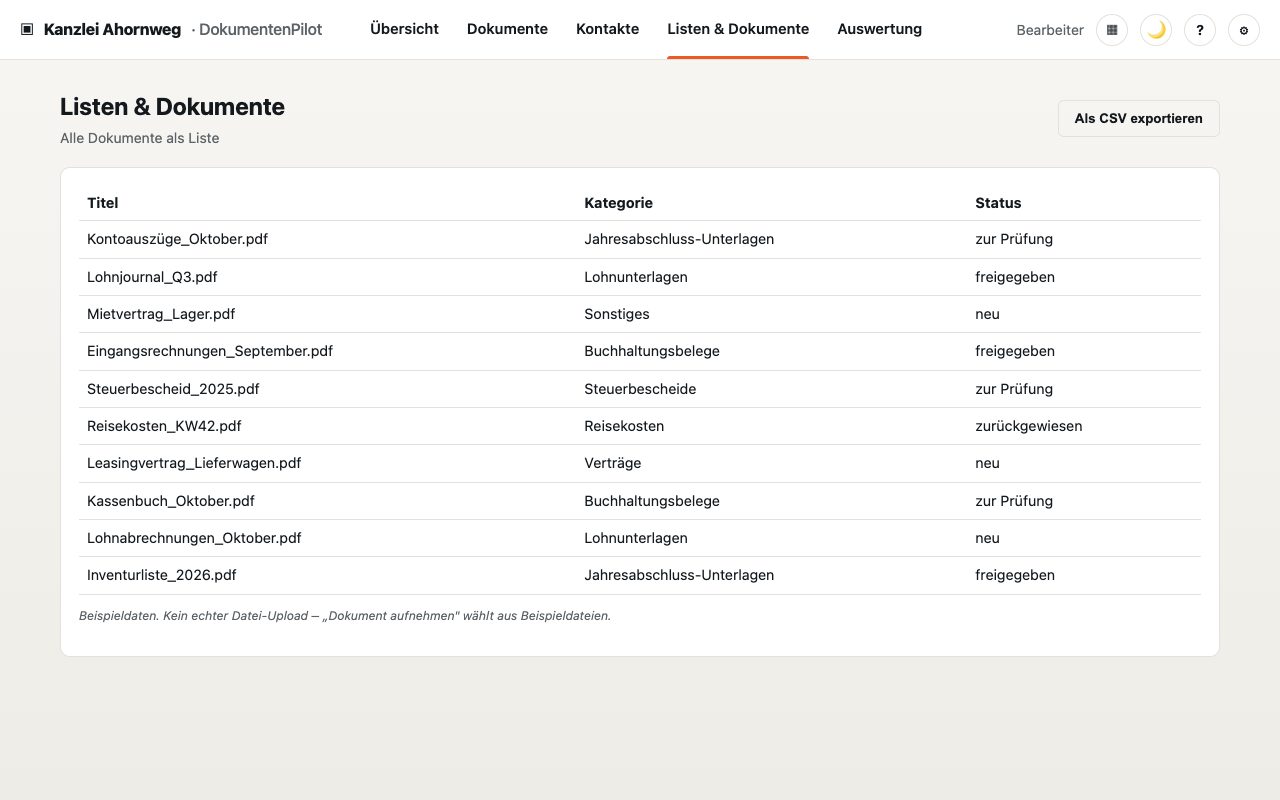
Task: Click the DokumentenPilot app name
Action: click(x=261, y=29)
